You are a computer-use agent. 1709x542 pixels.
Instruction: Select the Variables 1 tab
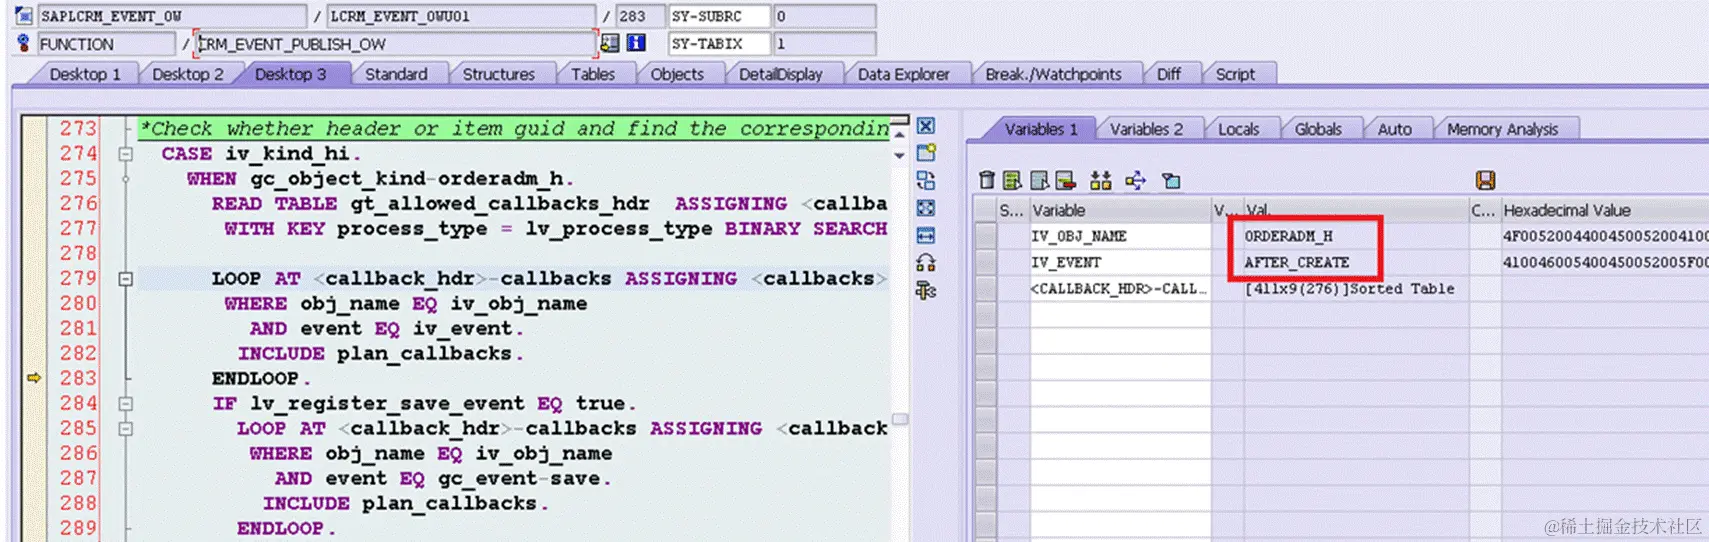click(1041, 129)
